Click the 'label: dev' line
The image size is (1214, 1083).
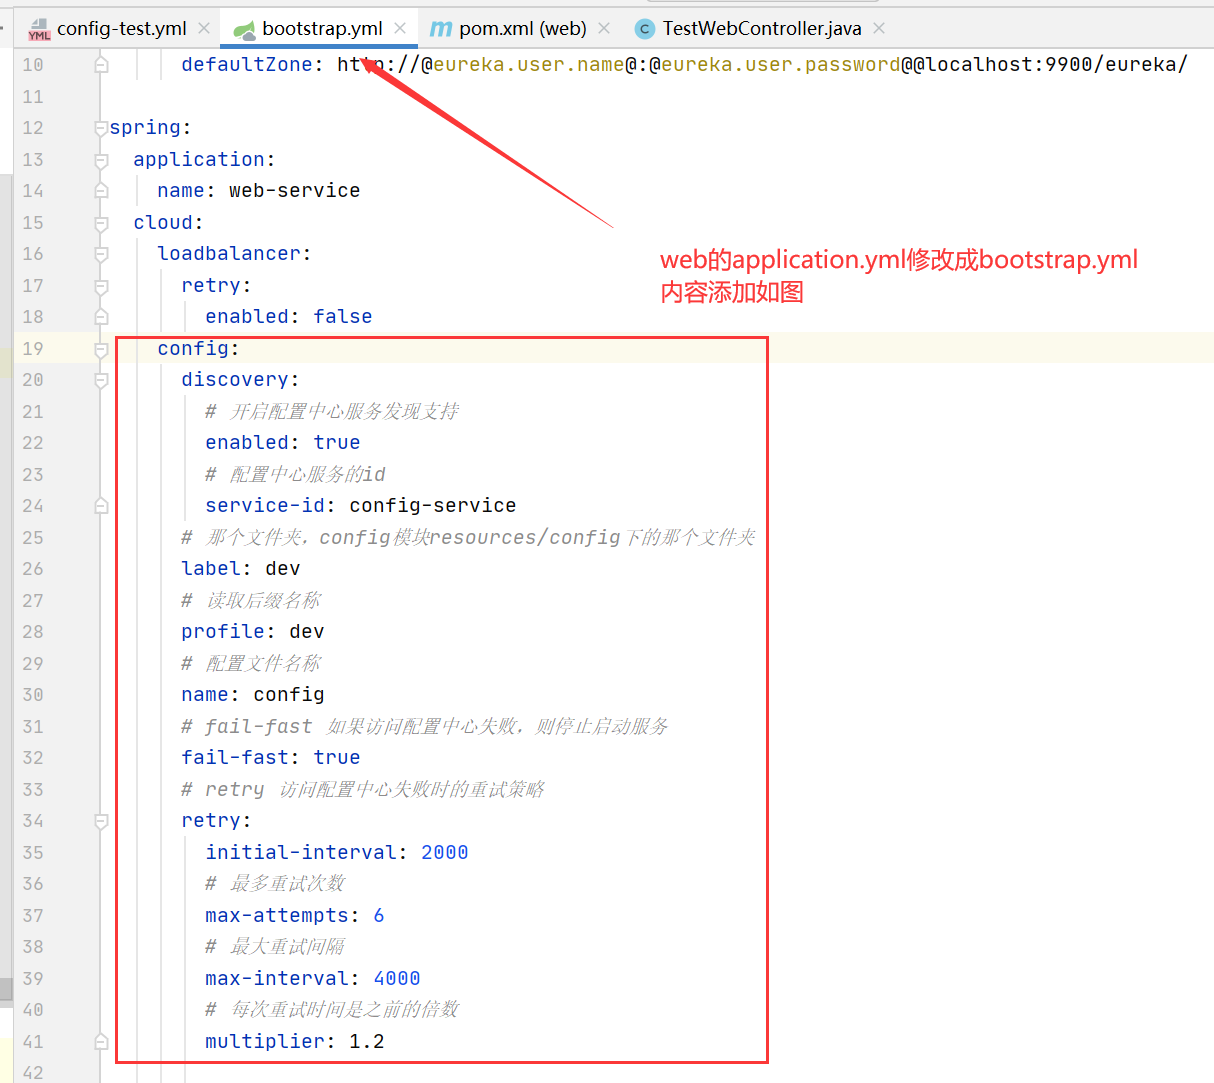(240, 569)
